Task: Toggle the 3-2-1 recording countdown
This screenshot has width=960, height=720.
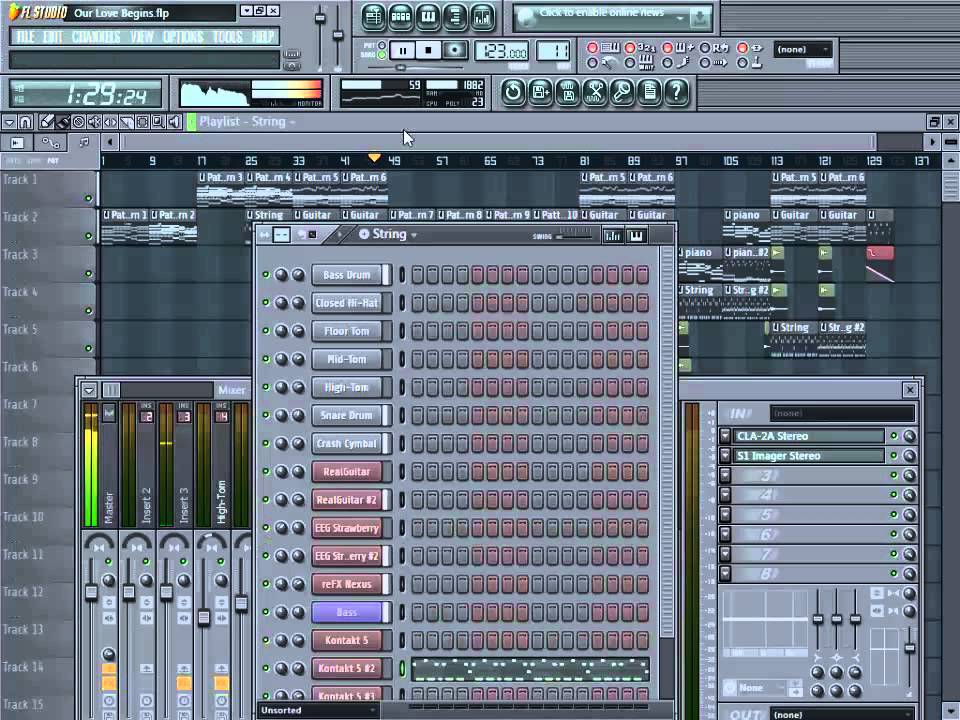Action: tap(629, 48)
